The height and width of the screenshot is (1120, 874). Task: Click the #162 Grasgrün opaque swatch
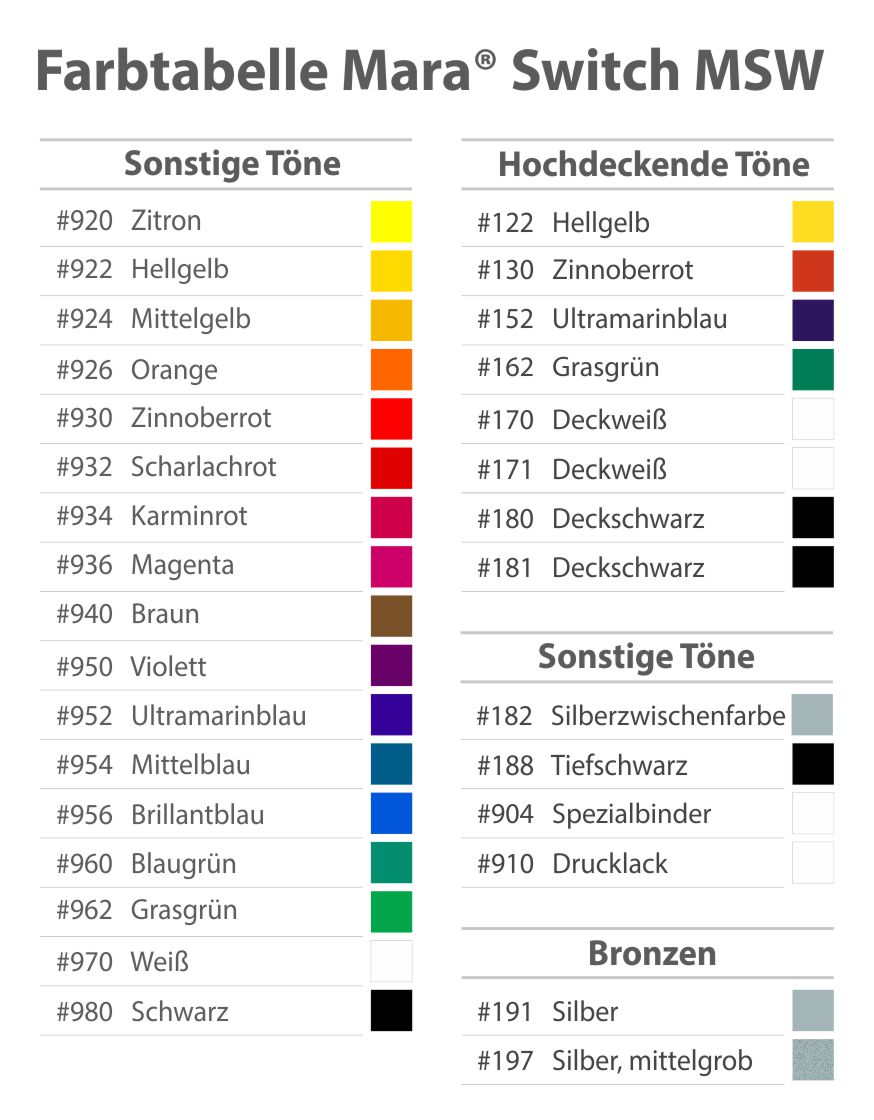pyautogui.click(x=813, y=369)
